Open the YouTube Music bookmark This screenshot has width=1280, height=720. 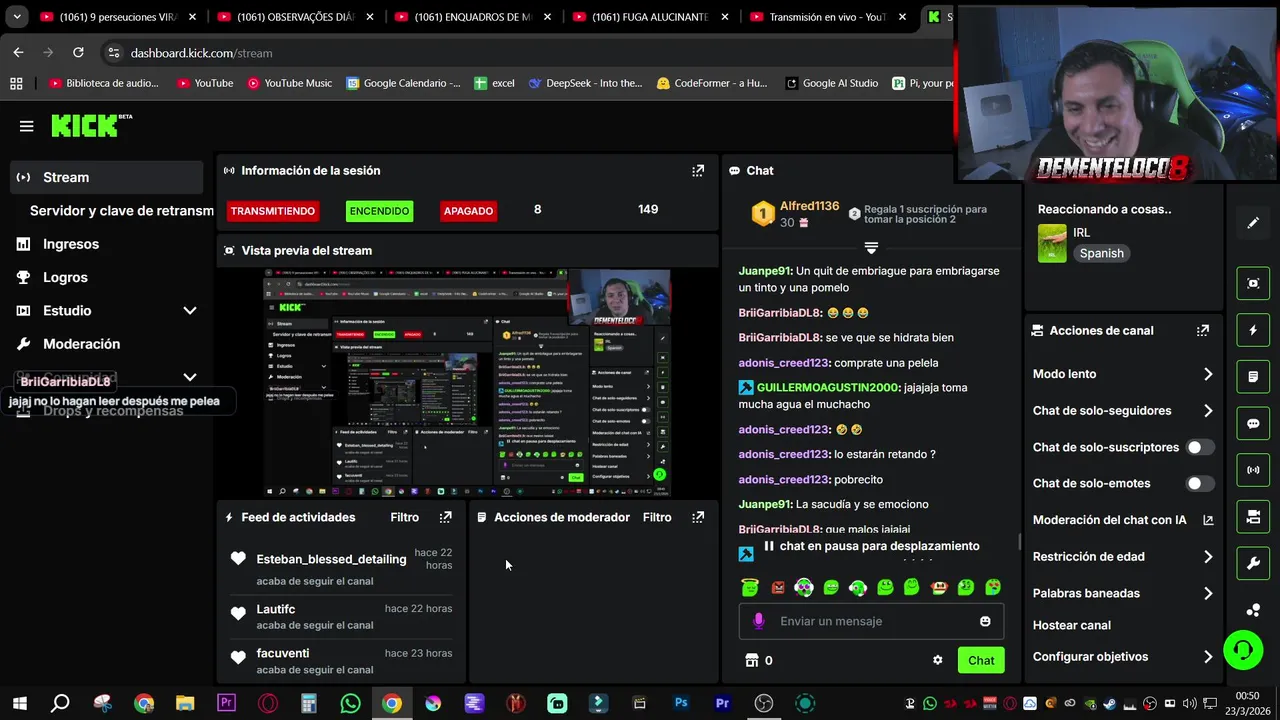pyautogui.click(x=290, y=83)
